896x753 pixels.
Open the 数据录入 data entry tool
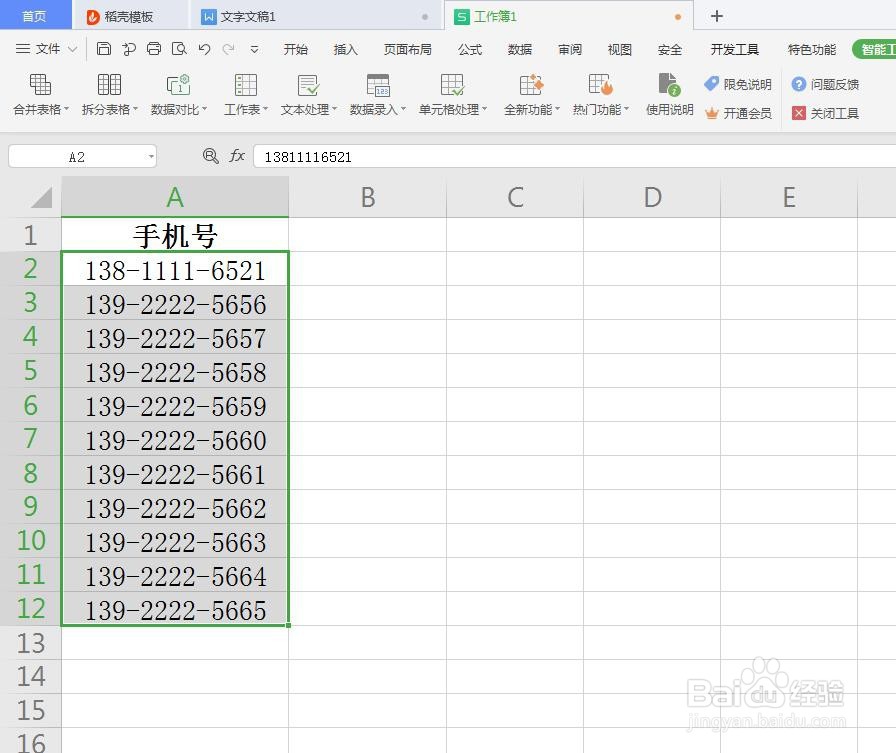point(378,95)
